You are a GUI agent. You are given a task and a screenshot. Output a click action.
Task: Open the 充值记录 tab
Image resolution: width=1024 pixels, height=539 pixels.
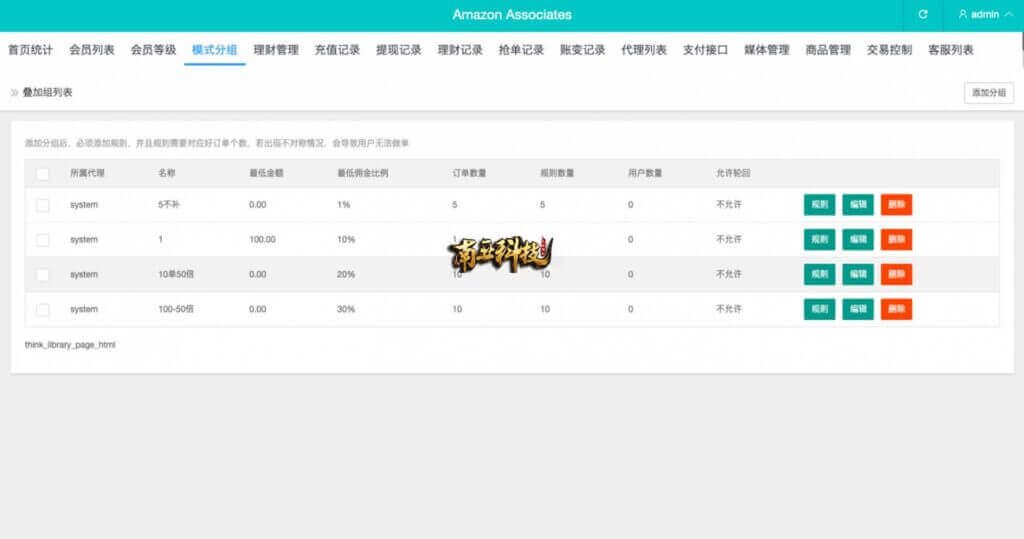click(337, 50)
